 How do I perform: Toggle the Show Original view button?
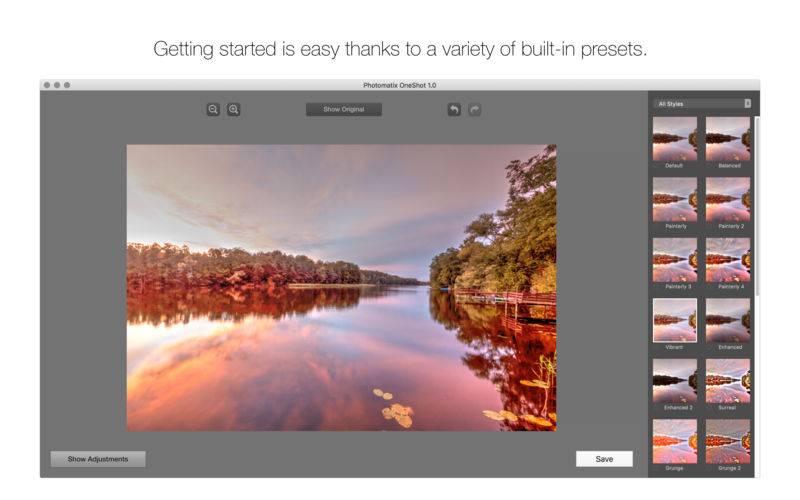tap(344, 109)
